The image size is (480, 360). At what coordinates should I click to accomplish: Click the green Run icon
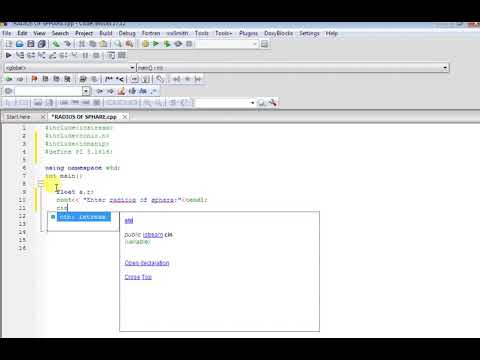[x=156, y=44]
